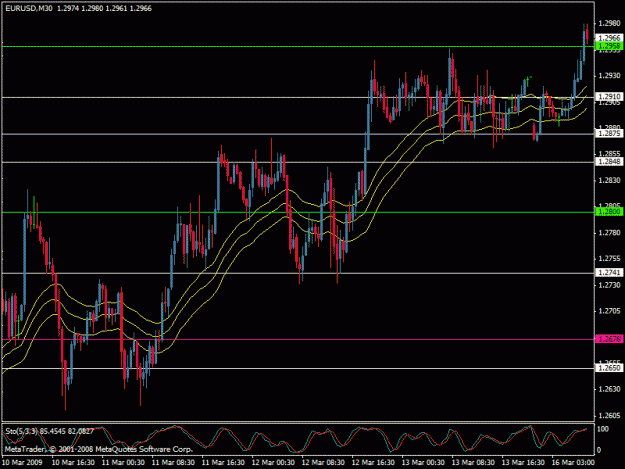Screen dimensions: 625x469
Task: Click the 1.2980 price axis value
Action: pos(609,24)
